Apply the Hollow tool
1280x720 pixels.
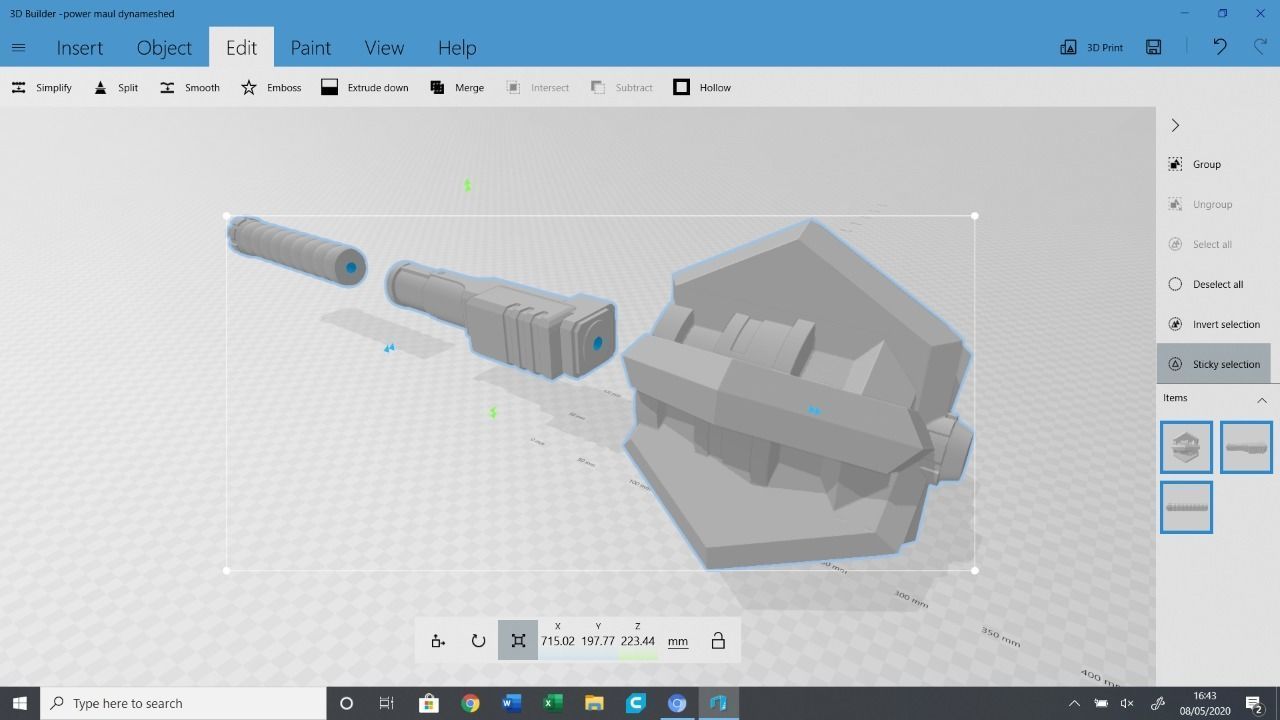click(x=702, y=88)
